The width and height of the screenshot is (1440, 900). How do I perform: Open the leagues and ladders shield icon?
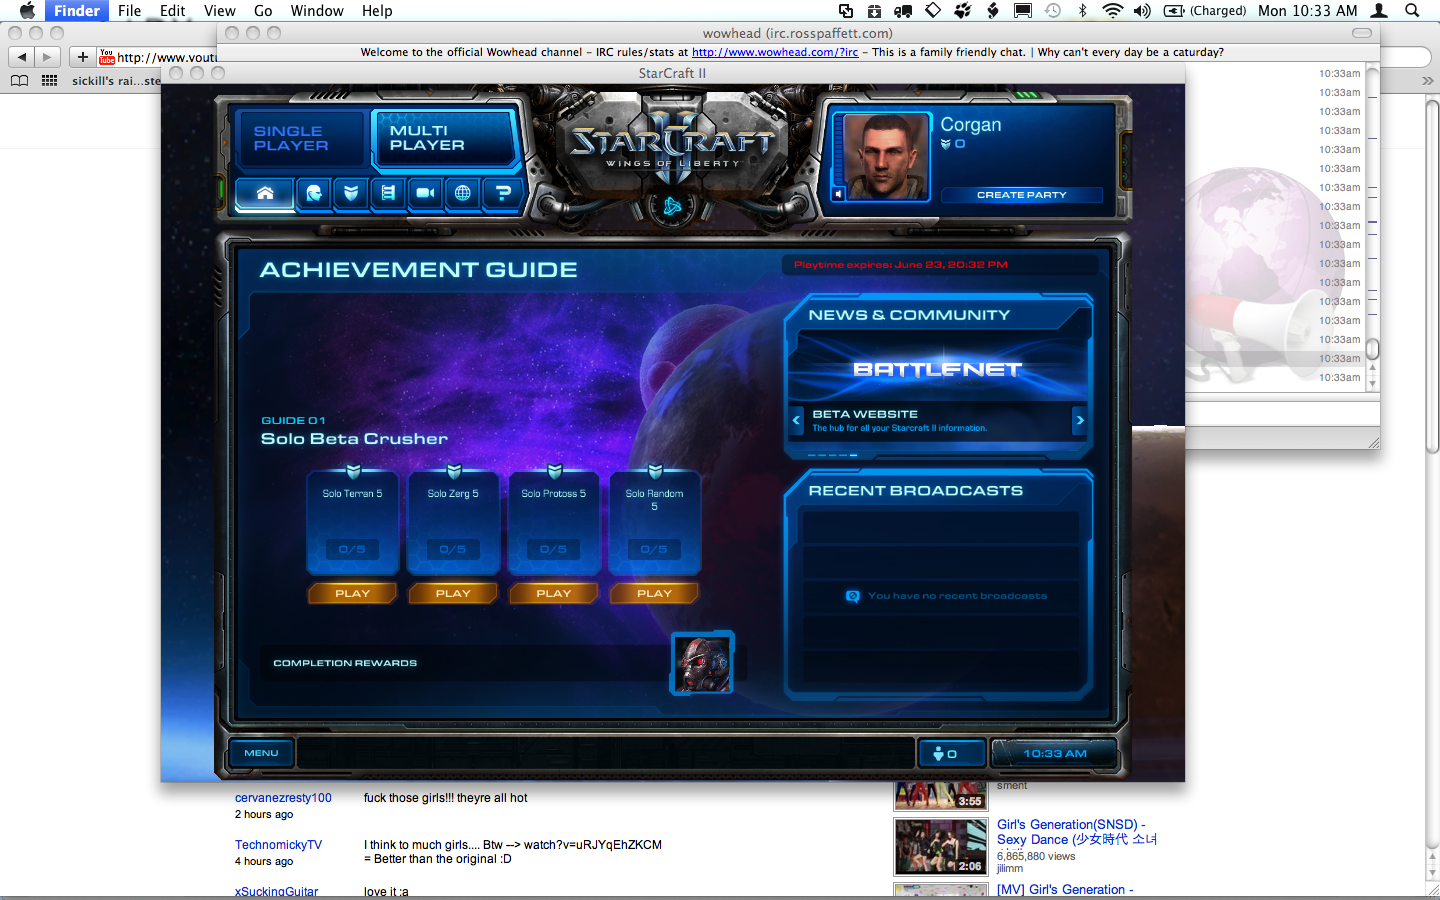(x=351, y=193)
